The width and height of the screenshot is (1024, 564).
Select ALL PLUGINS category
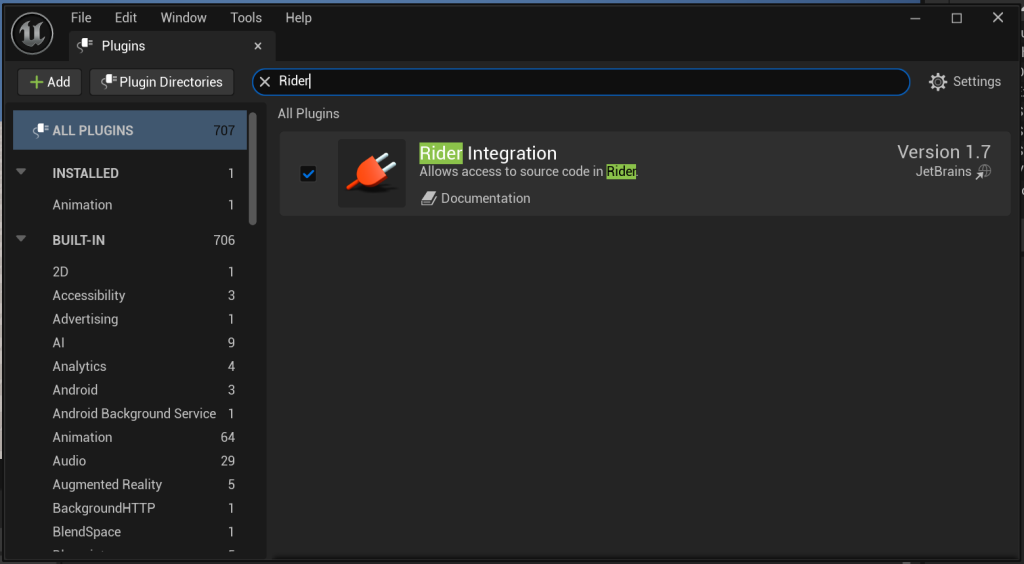coord(130,130)
